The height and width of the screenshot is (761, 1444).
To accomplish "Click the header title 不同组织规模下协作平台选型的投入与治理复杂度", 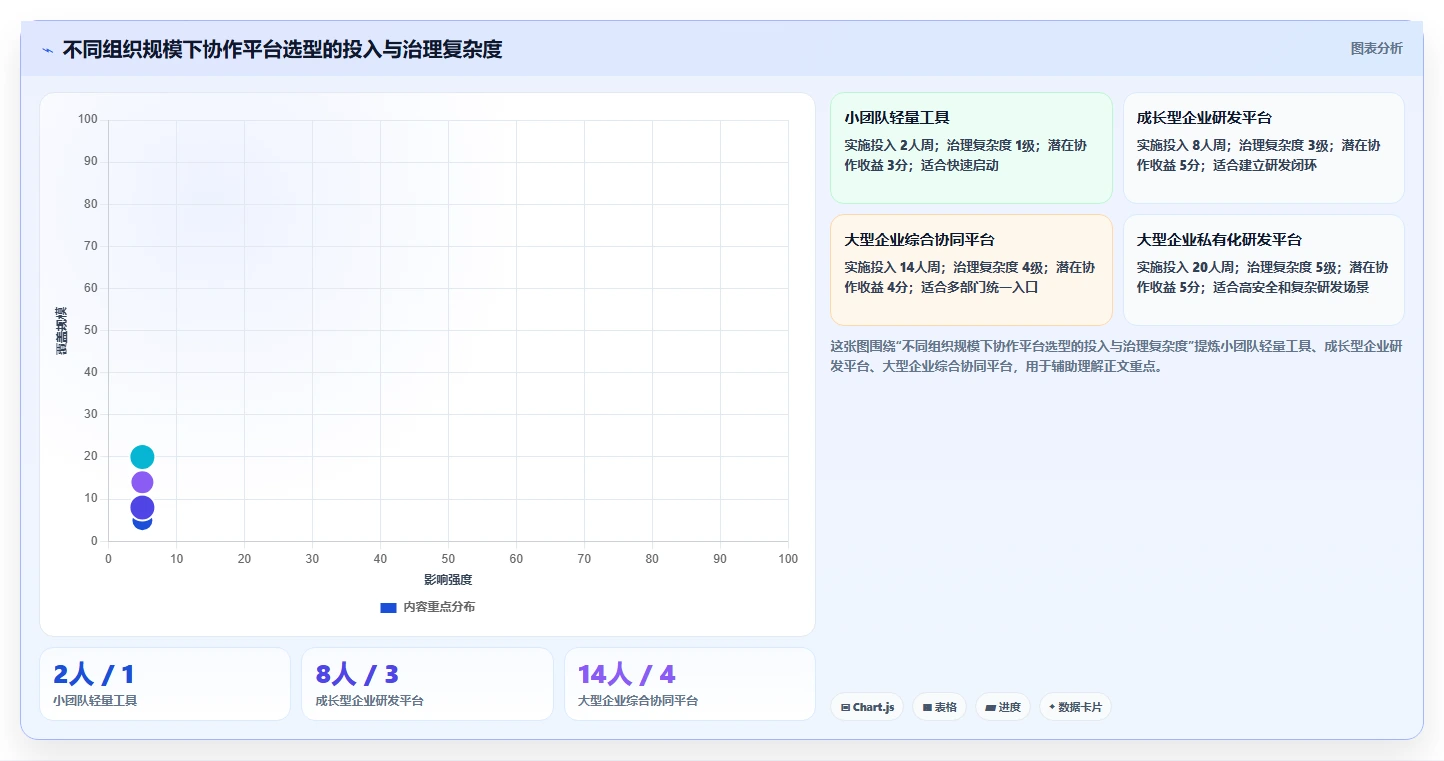I will 282,49.
